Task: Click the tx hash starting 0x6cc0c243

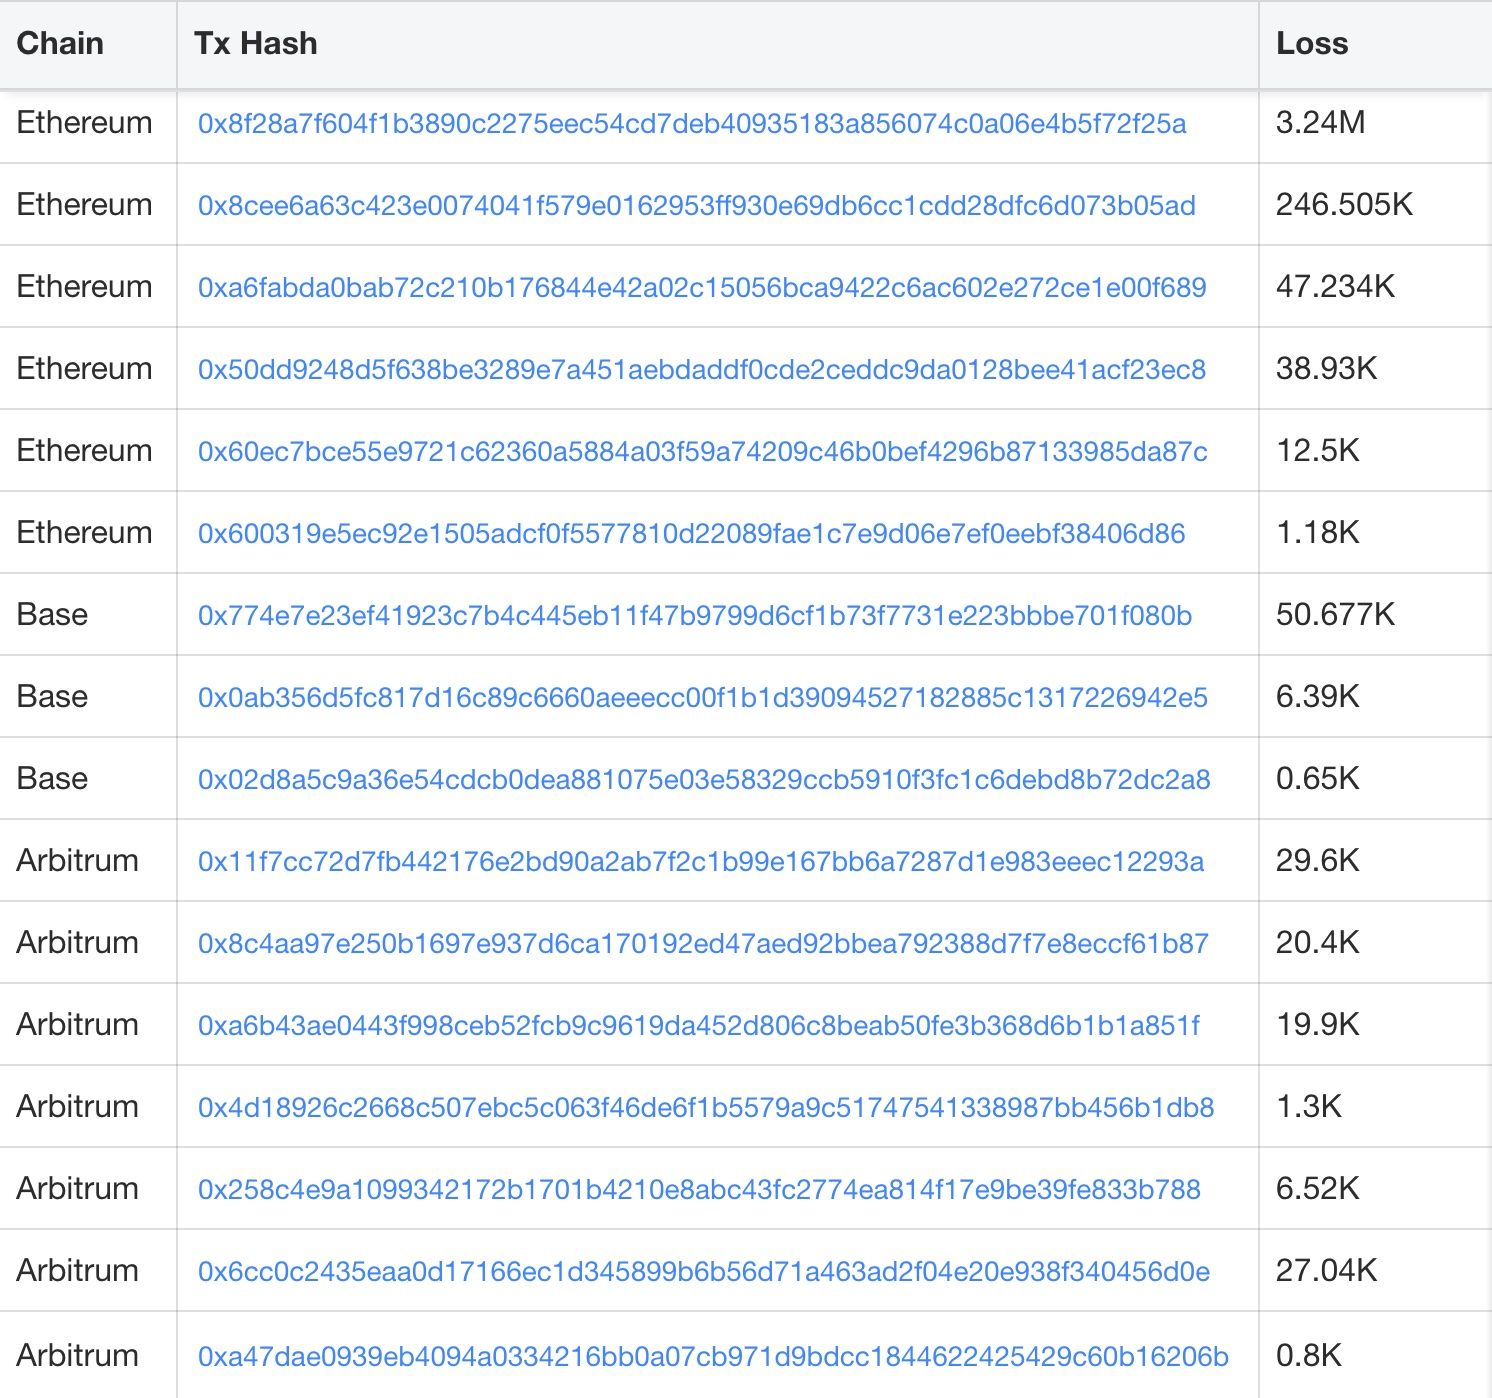Action: pyautogui.click(x=703, y=1272)
